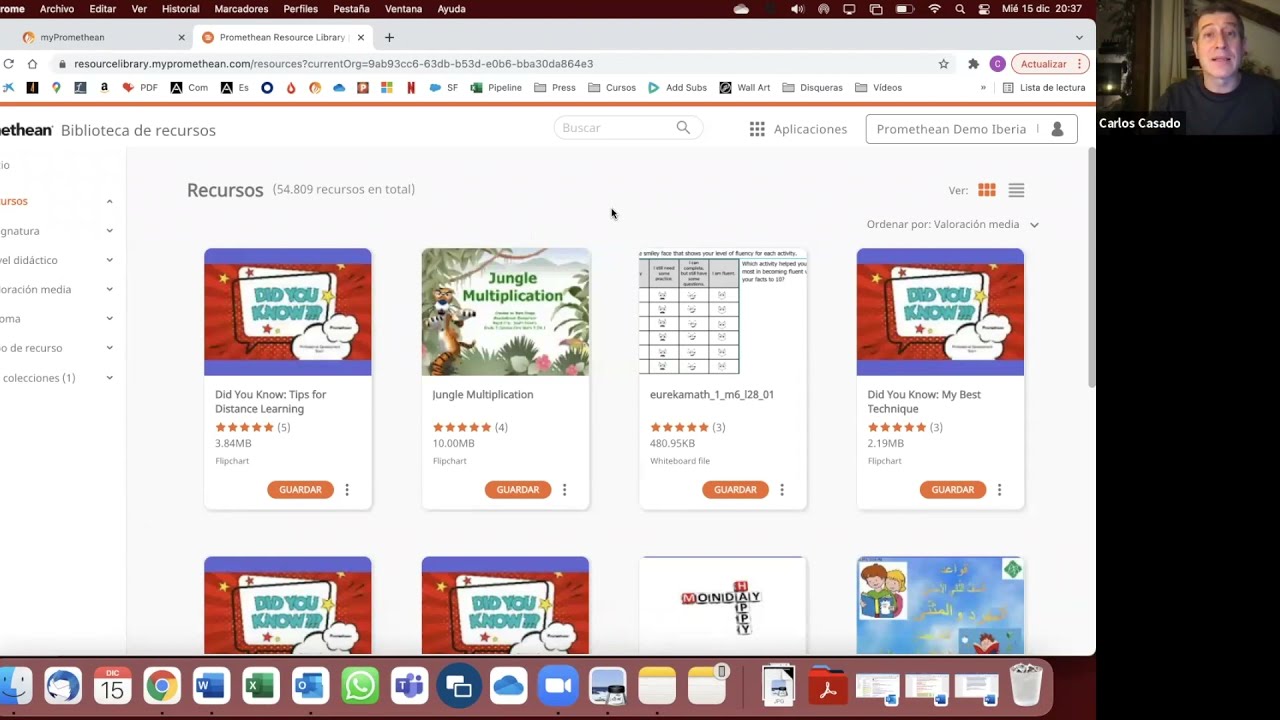
Task: Save Did You Know: My Best Technique
Action: [952, 490]
